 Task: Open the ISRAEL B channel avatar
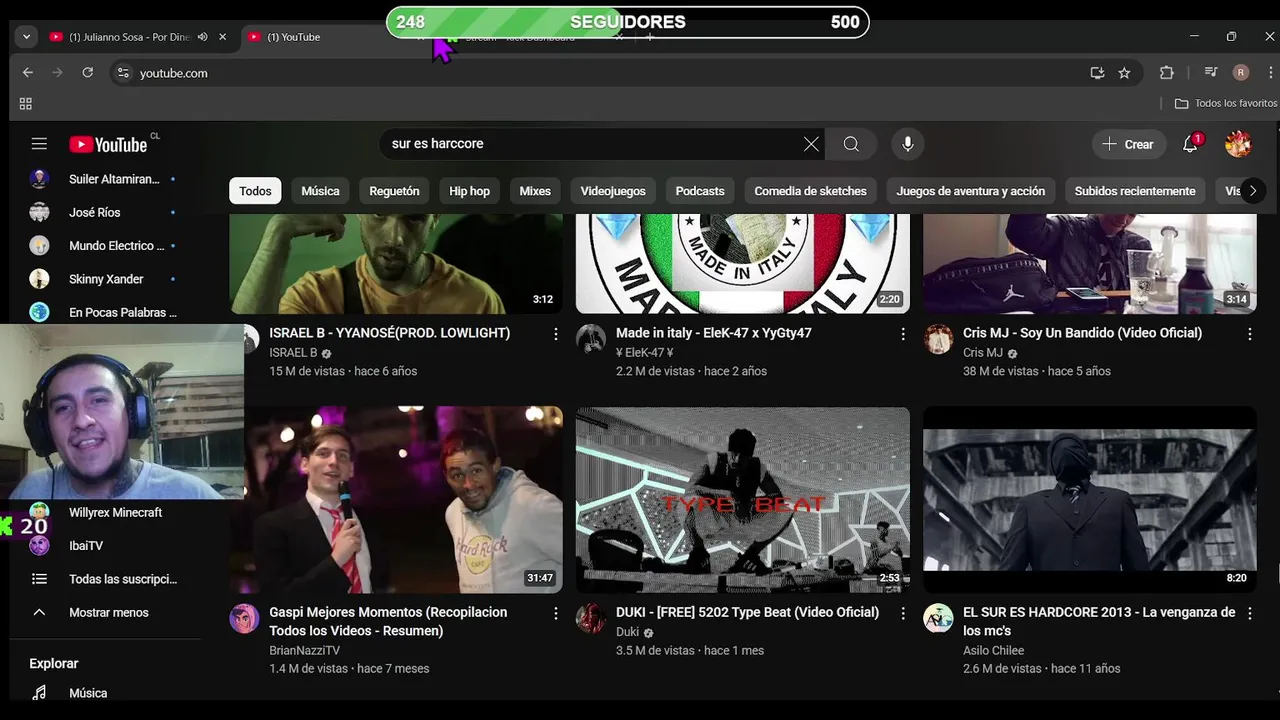tap(250, 339)
